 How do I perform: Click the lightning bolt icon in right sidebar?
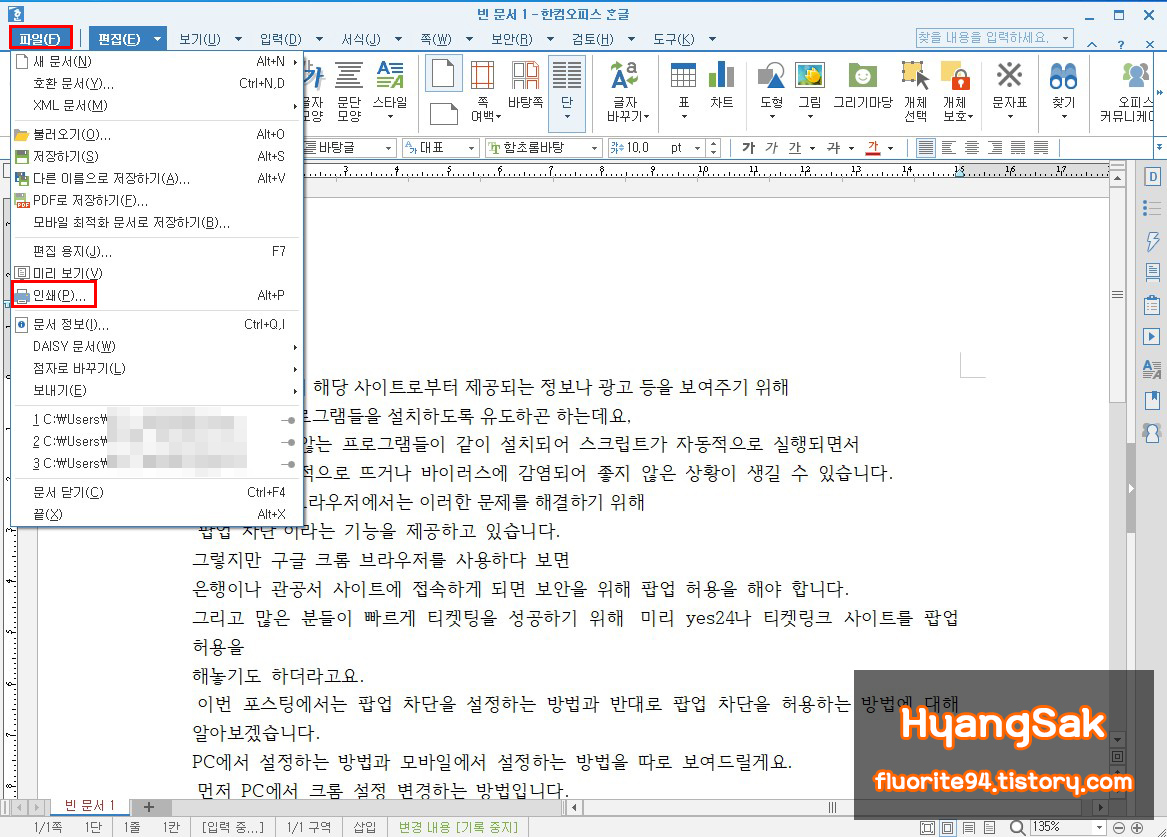(x=1152, y=241)
